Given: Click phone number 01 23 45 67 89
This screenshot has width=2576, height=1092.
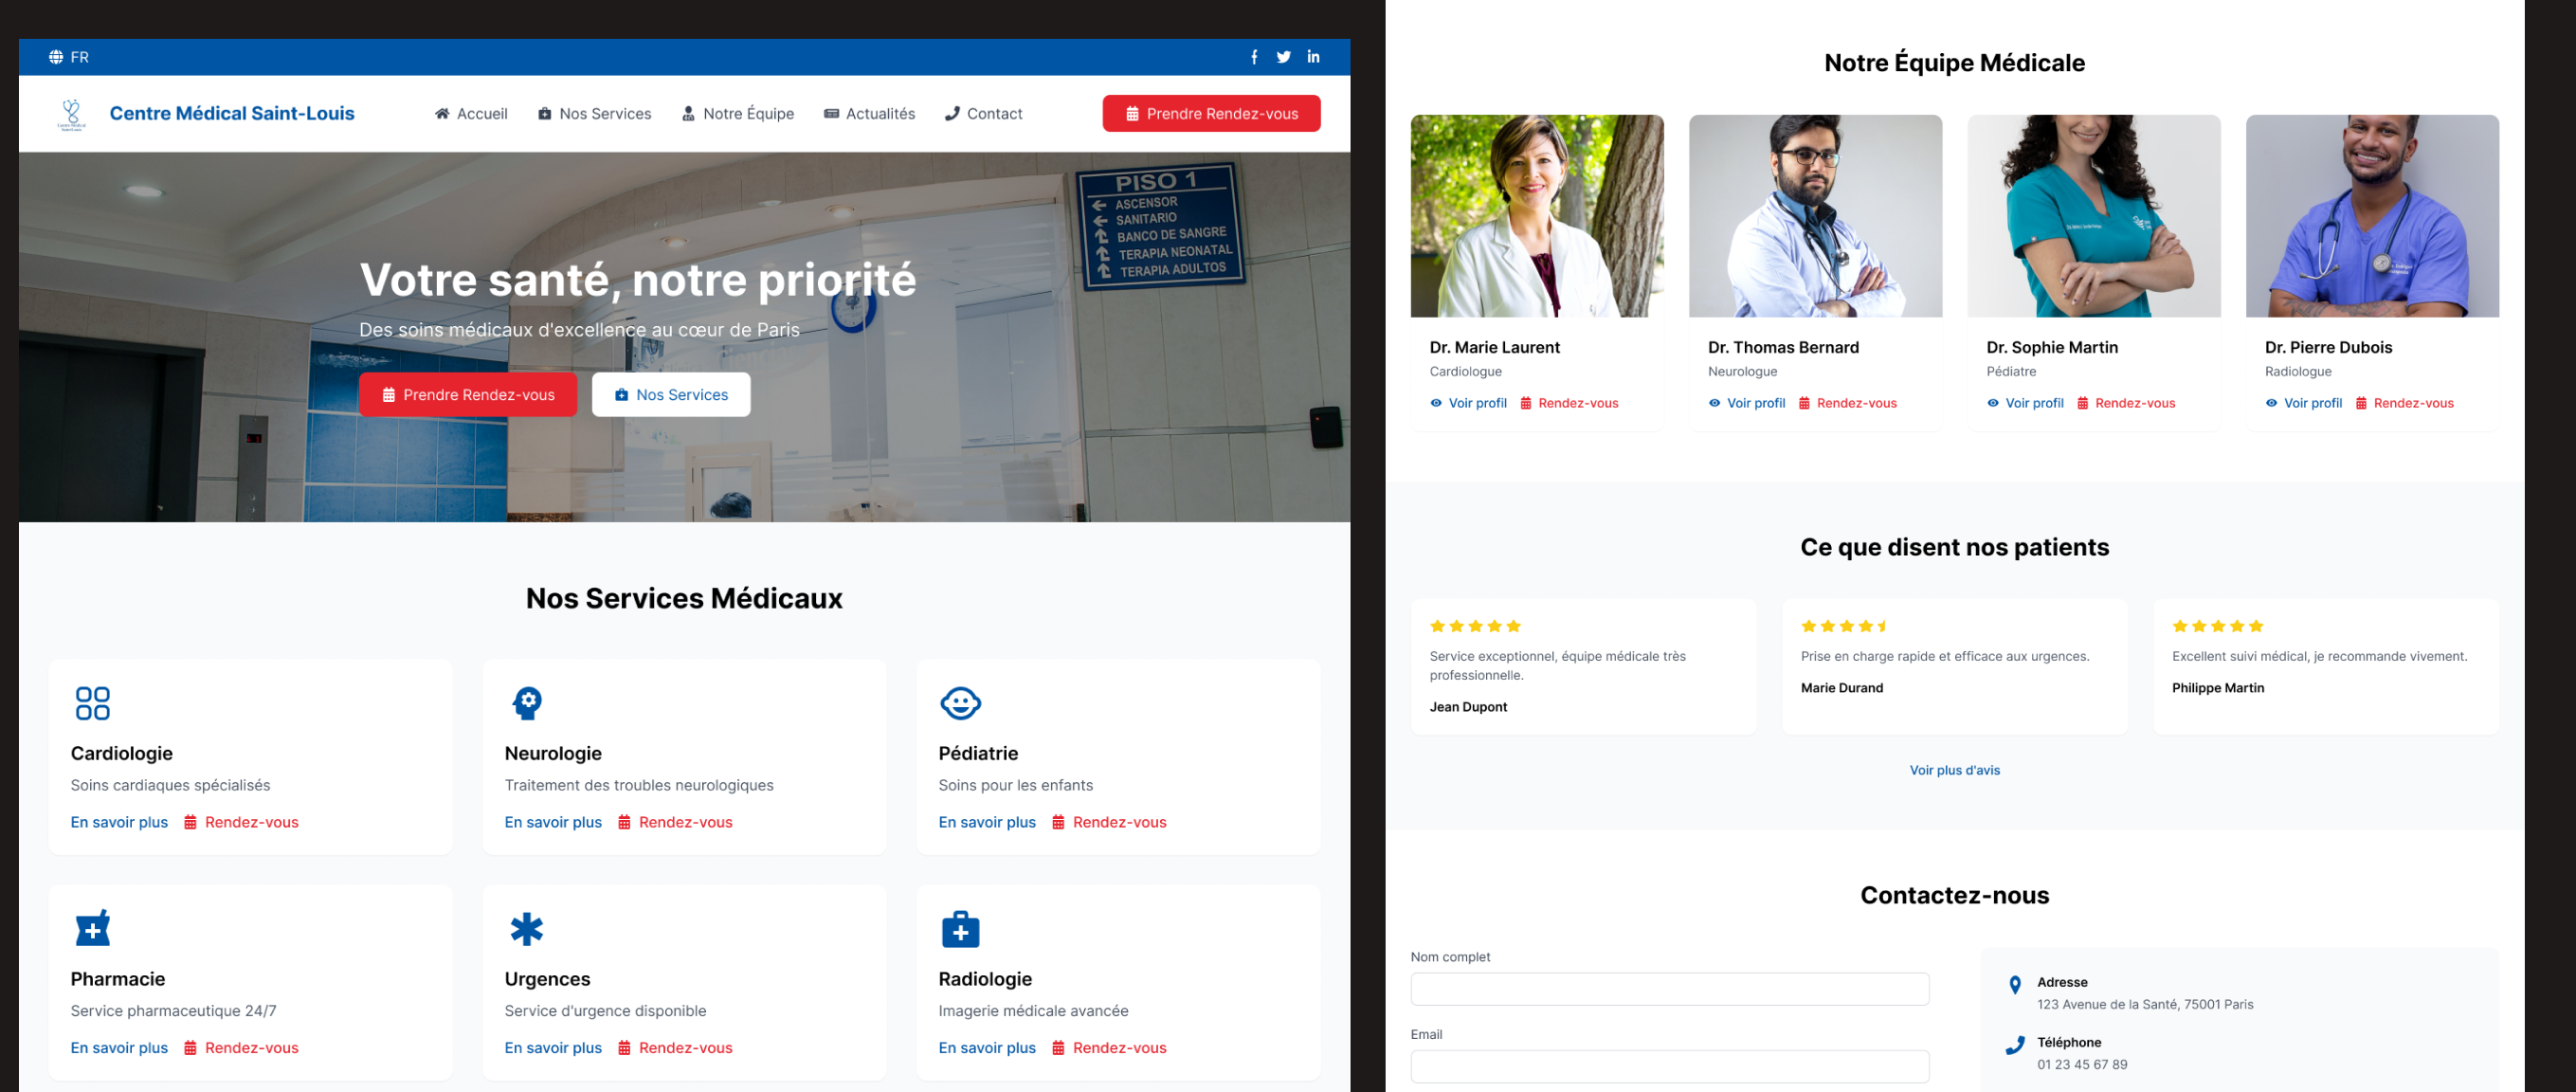Looking at the screenshot, I should coord(2082,1064).
